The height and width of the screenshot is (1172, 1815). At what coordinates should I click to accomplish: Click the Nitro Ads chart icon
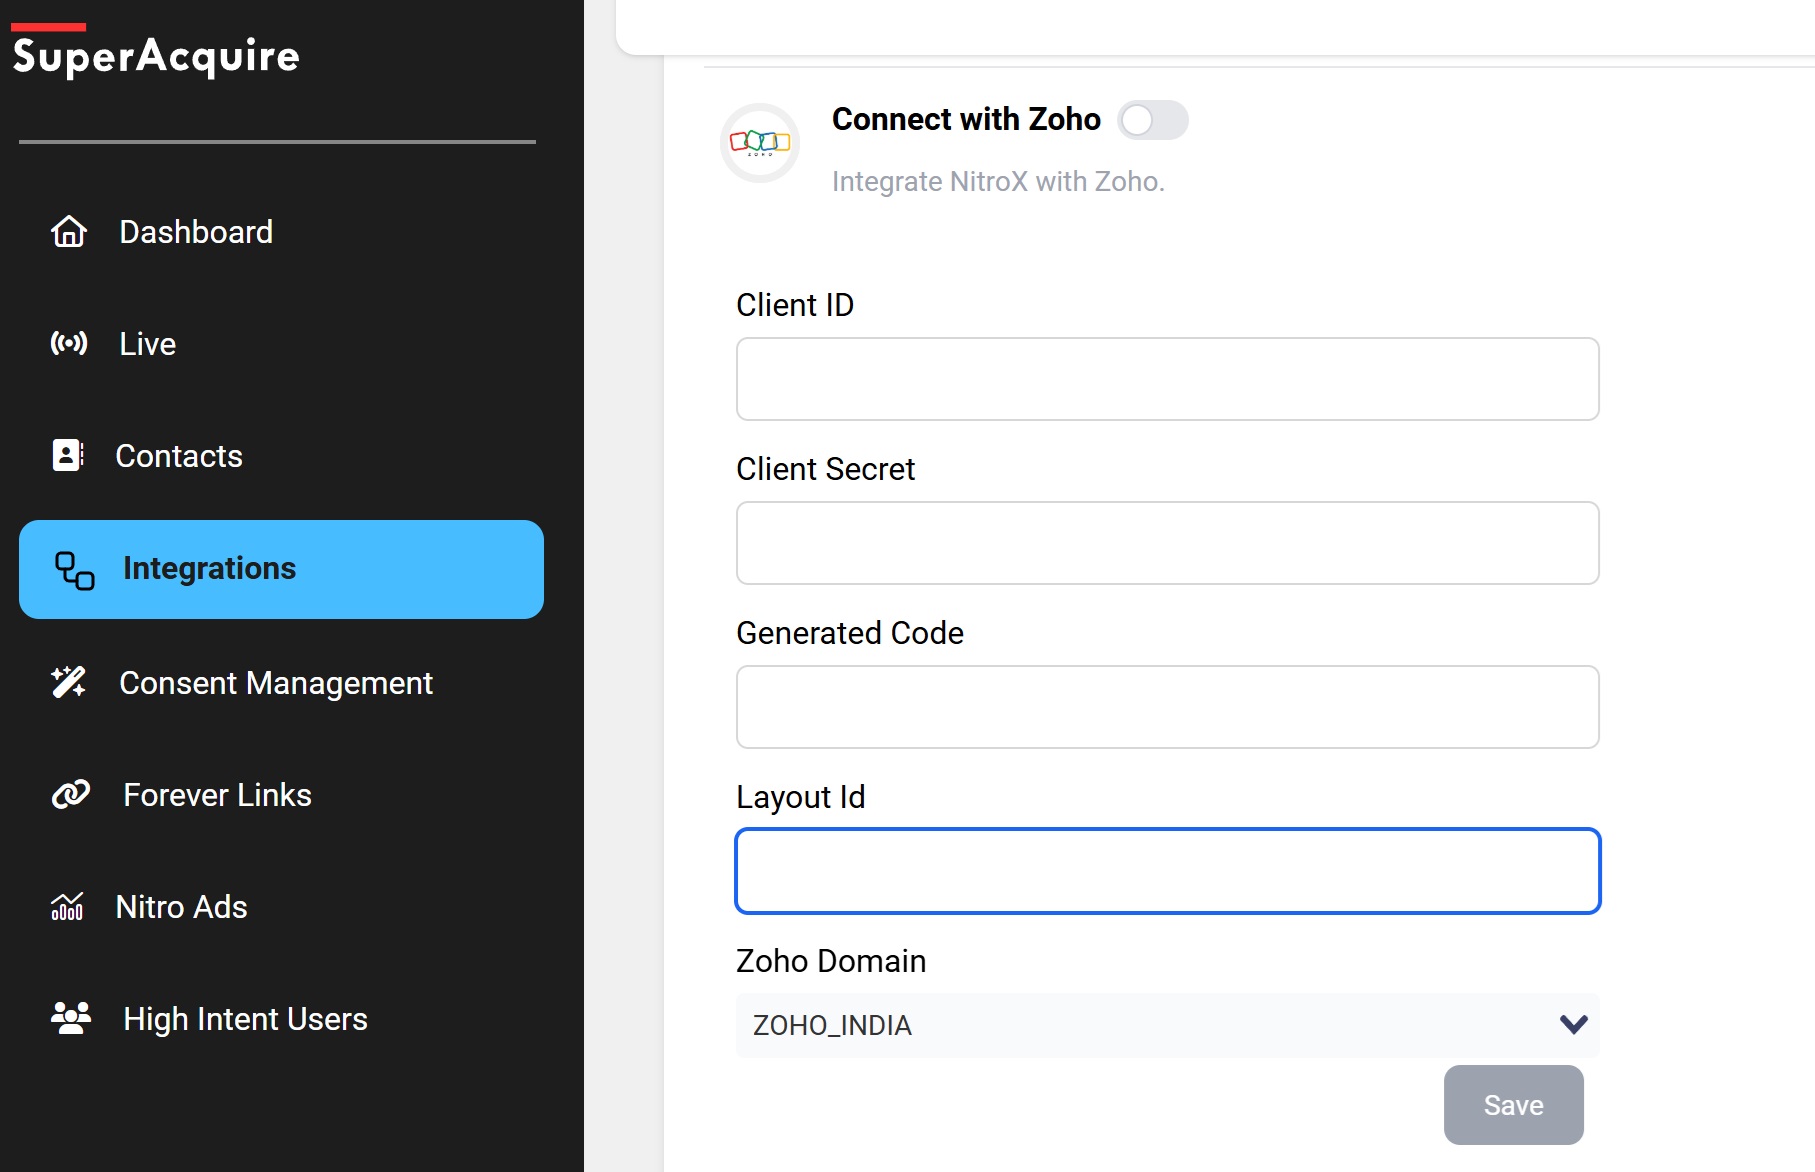(68, 907)
